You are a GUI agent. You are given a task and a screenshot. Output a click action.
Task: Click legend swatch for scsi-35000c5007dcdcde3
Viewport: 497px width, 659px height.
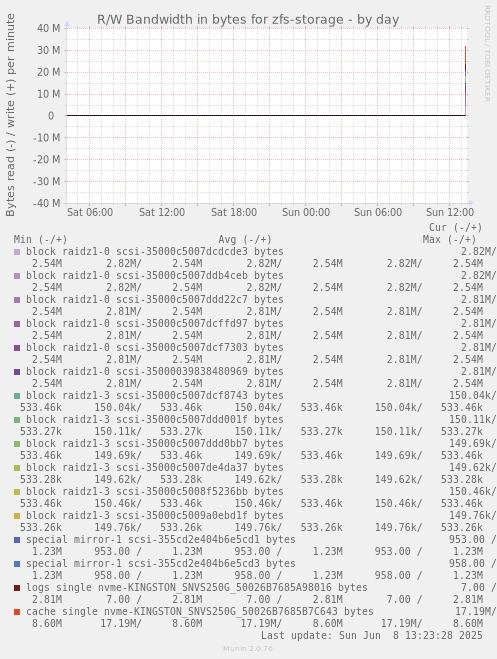[x=17, y=252]
